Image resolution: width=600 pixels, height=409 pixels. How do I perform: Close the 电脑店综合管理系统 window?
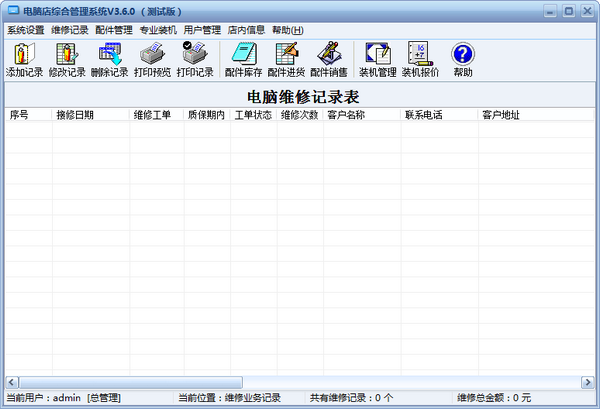587,11
